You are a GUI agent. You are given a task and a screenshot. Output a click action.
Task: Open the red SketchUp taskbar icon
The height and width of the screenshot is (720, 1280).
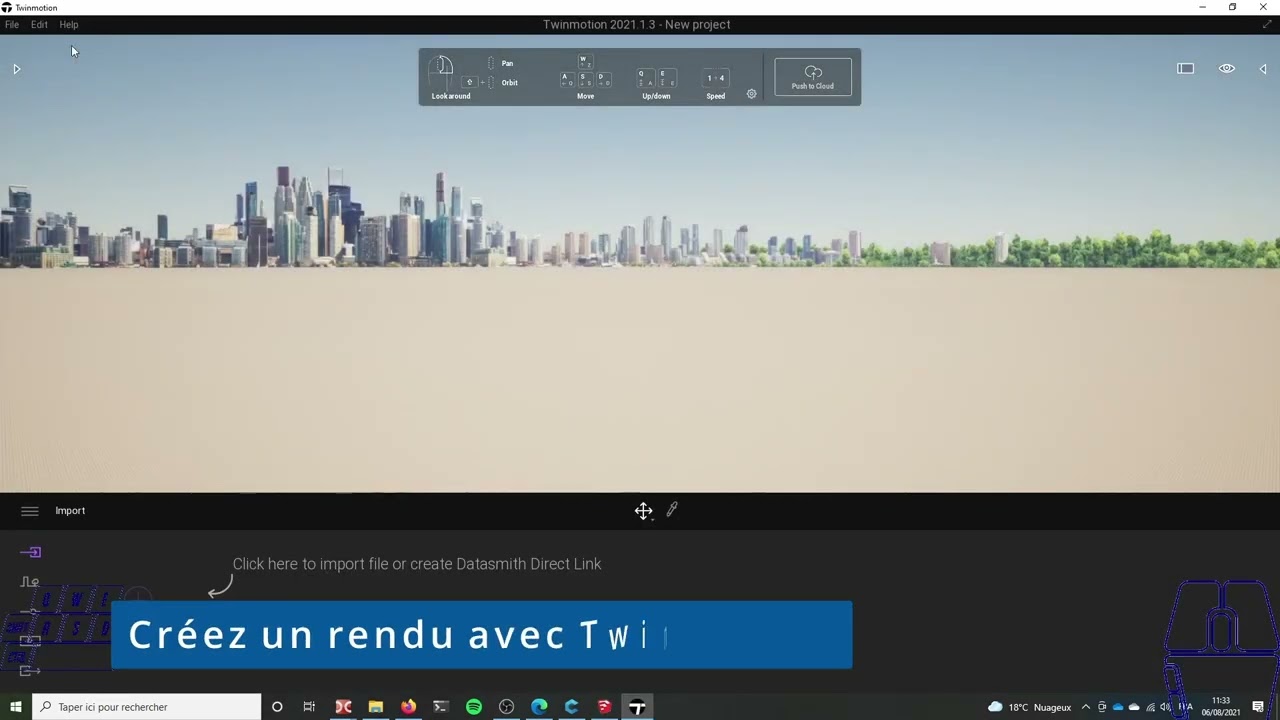pos(604,707)
